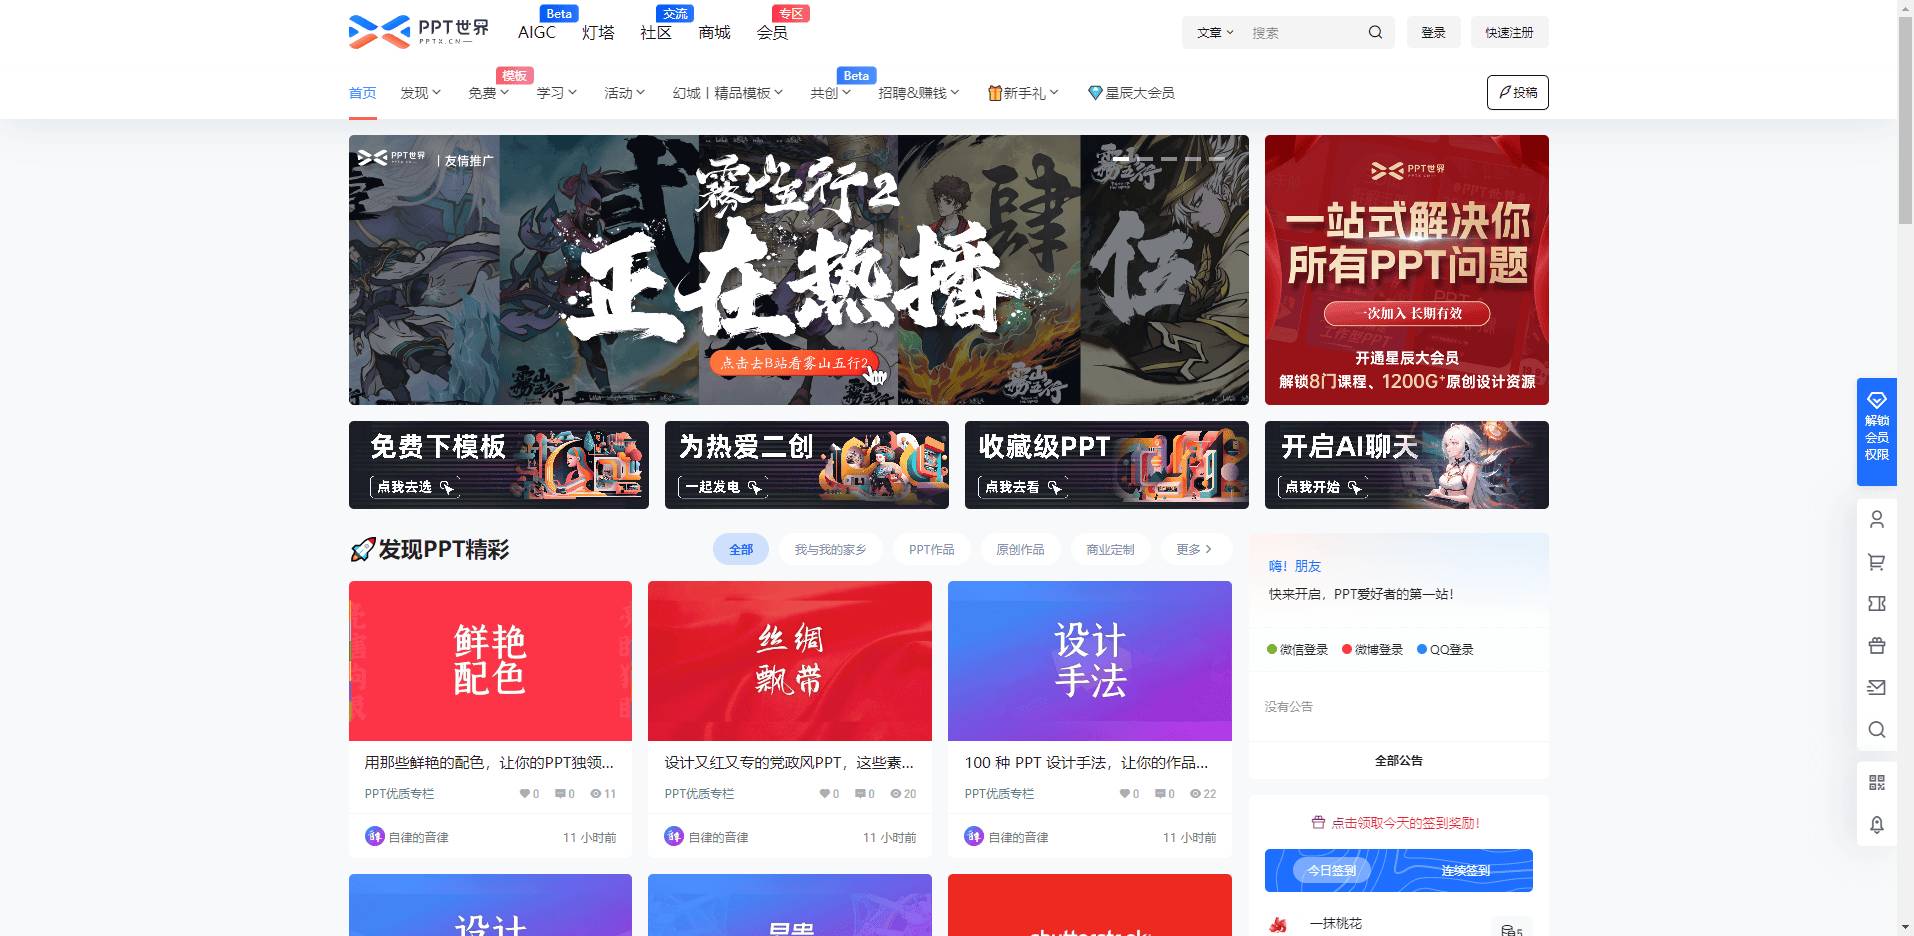Image resolution: width=1914 pixels, height=936 pixels.
Task: Toggle the PPT作品 filter chip
Action: click(x=931, y=549)
